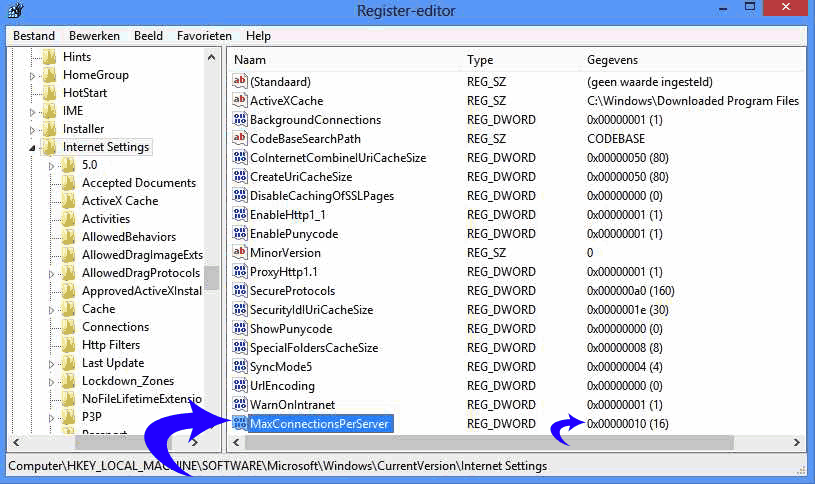815x484 pixels.
Task: Click the DWORD icon of EnablePunycode
Action: tap(240, 233)
